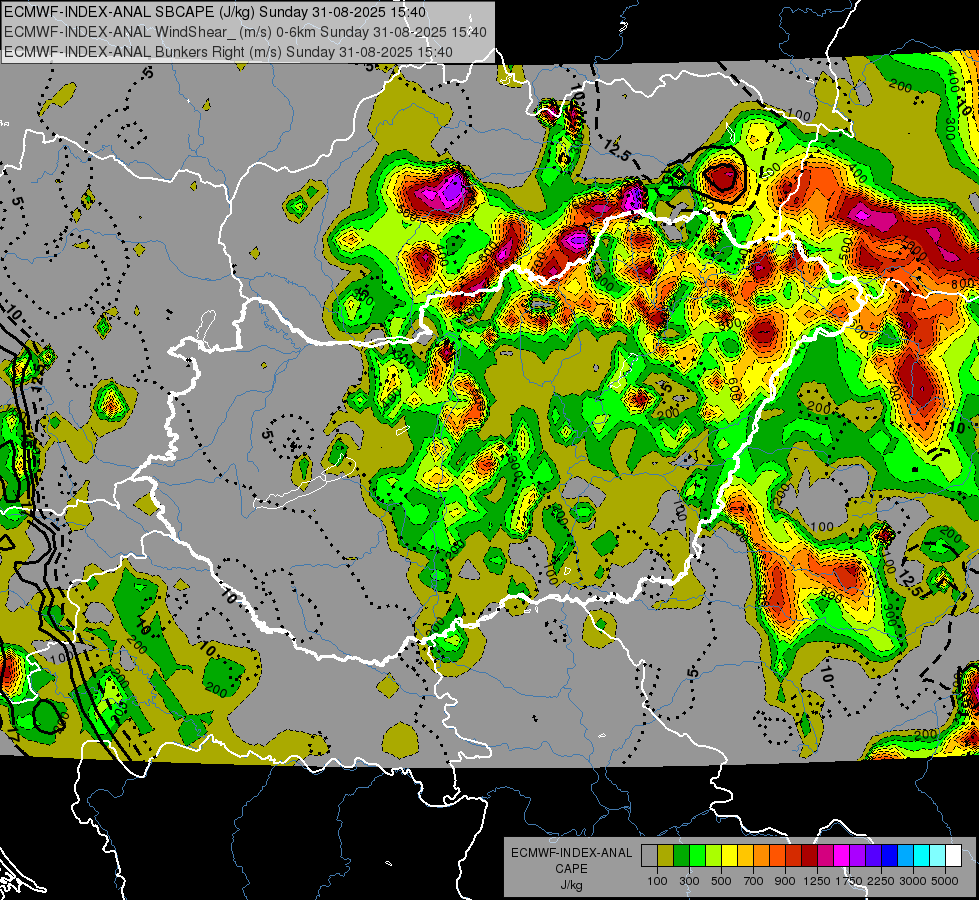Click the '700' value on the legend scale
The image size is (979, 900).
(x=754, y=881)
